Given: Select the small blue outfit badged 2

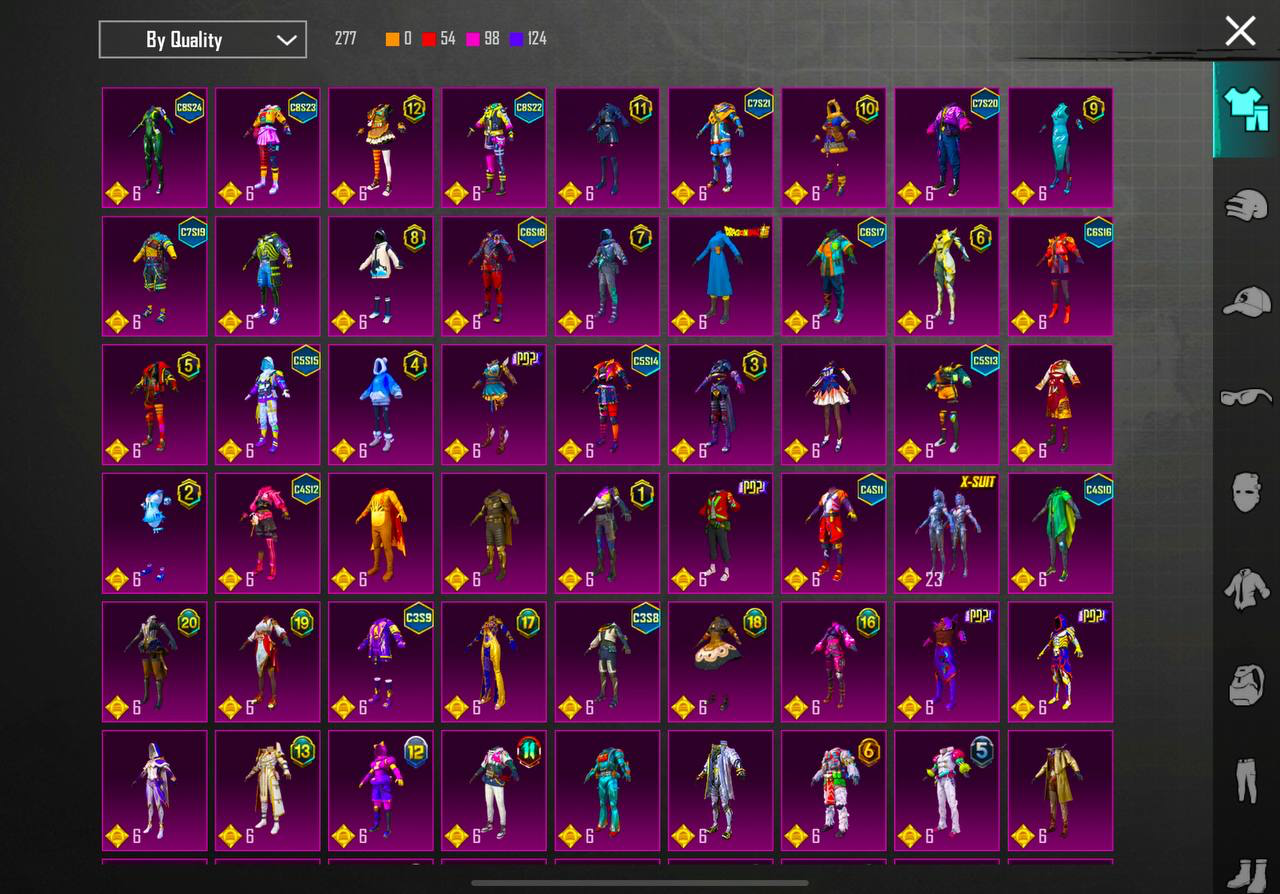Looking at the screenshot, I should pos(154,533).
